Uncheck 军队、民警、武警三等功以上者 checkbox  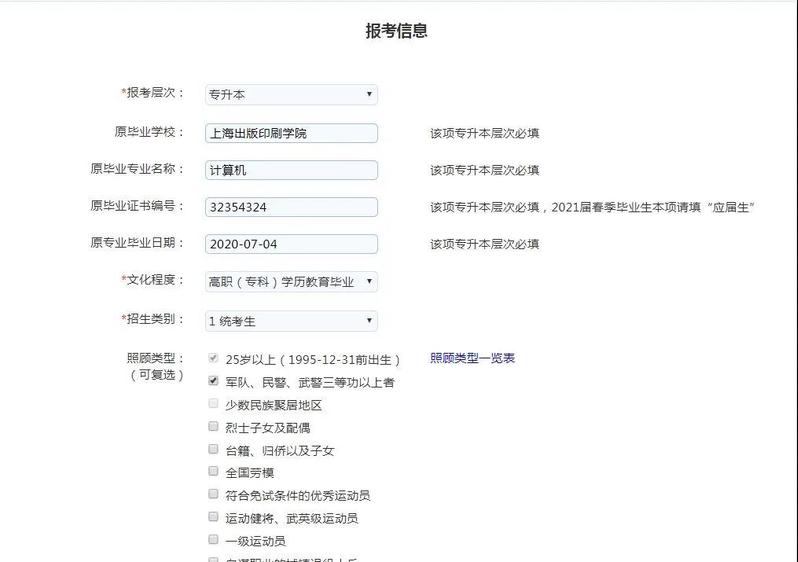click(213, 381)
